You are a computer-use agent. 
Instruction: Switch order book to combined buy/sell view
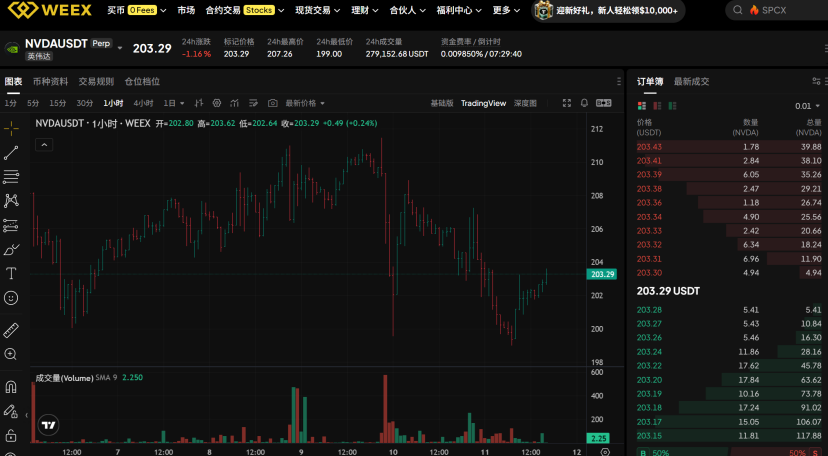coord(642,106)
